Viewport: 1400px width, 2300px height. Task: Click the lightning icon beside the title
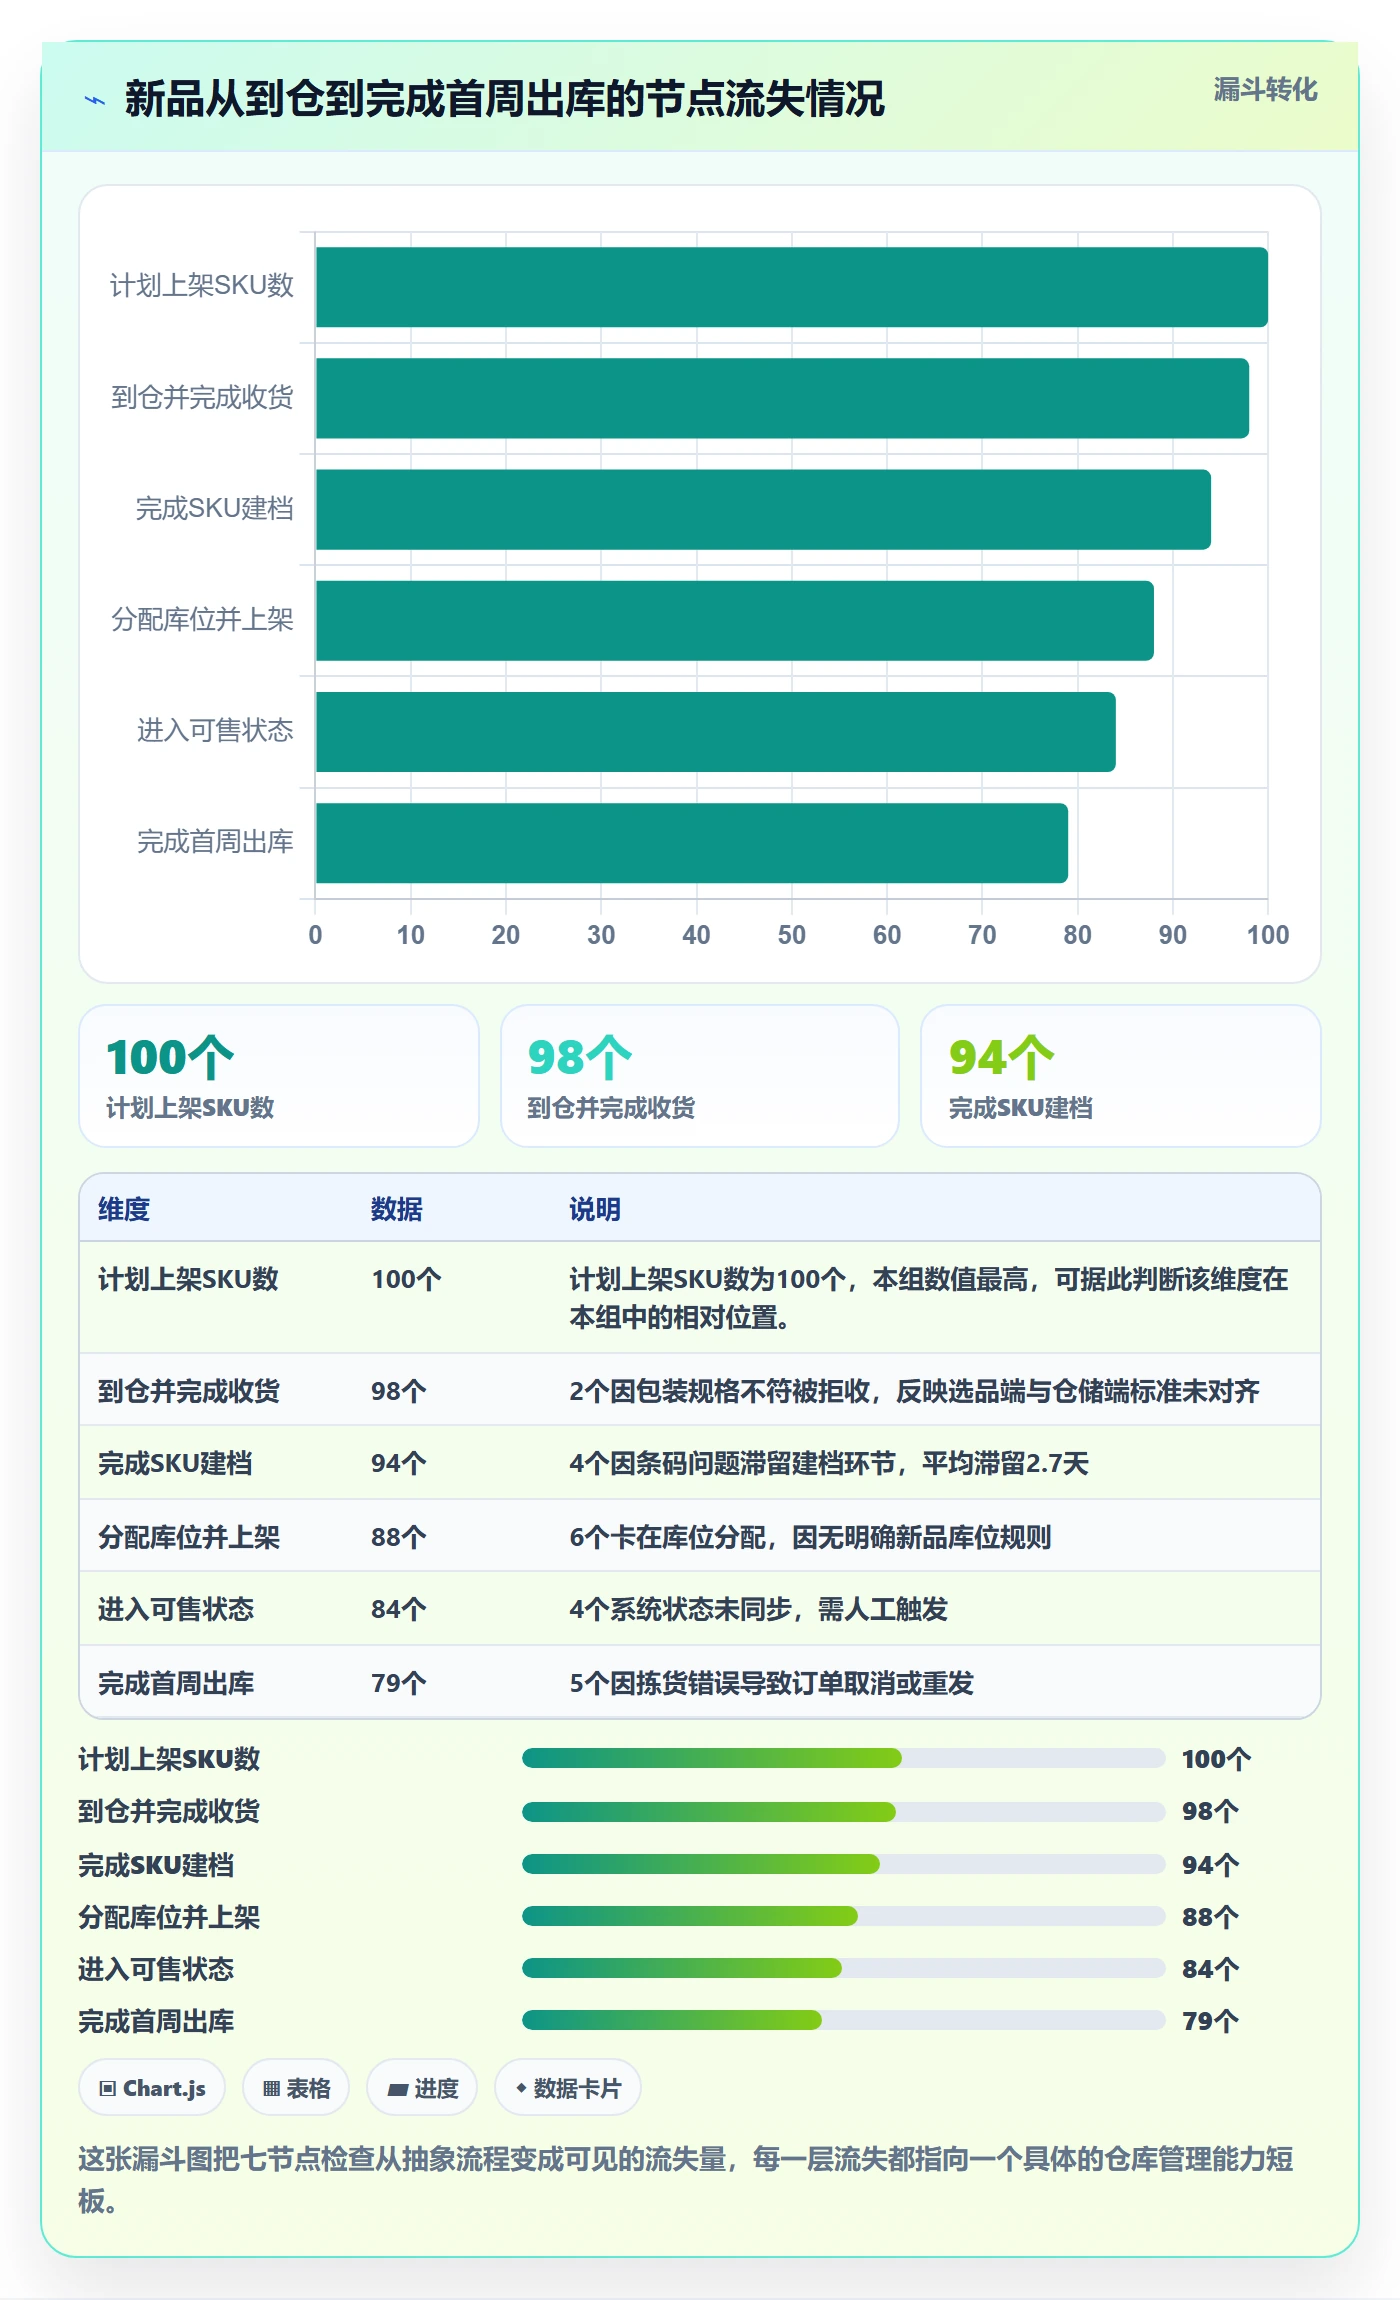95,100
